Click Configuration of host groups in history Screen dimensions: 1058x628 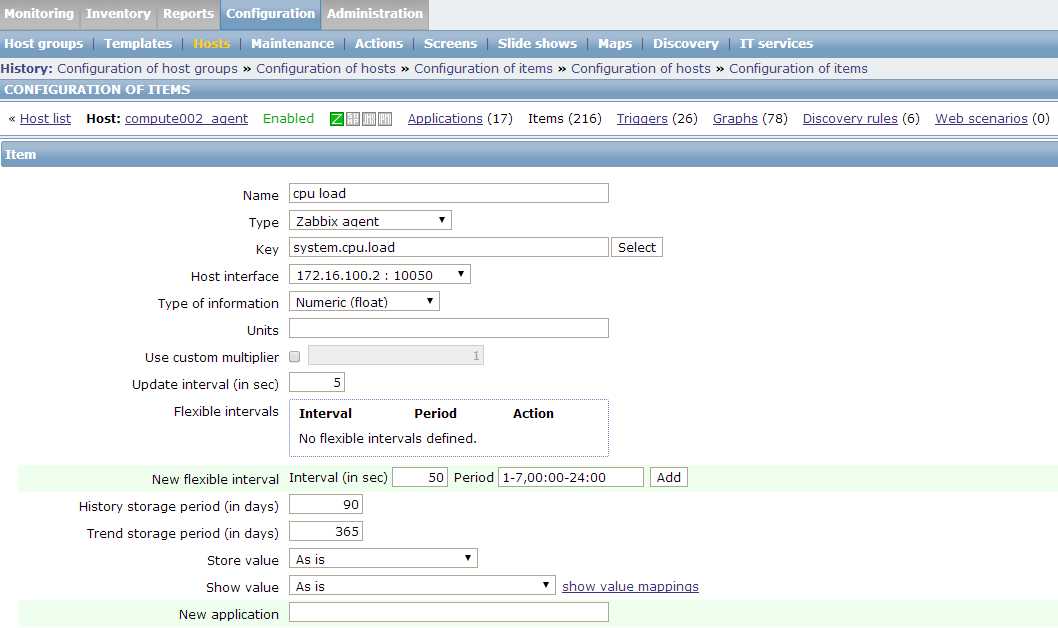pyautogui.click(x=147, y=69)
